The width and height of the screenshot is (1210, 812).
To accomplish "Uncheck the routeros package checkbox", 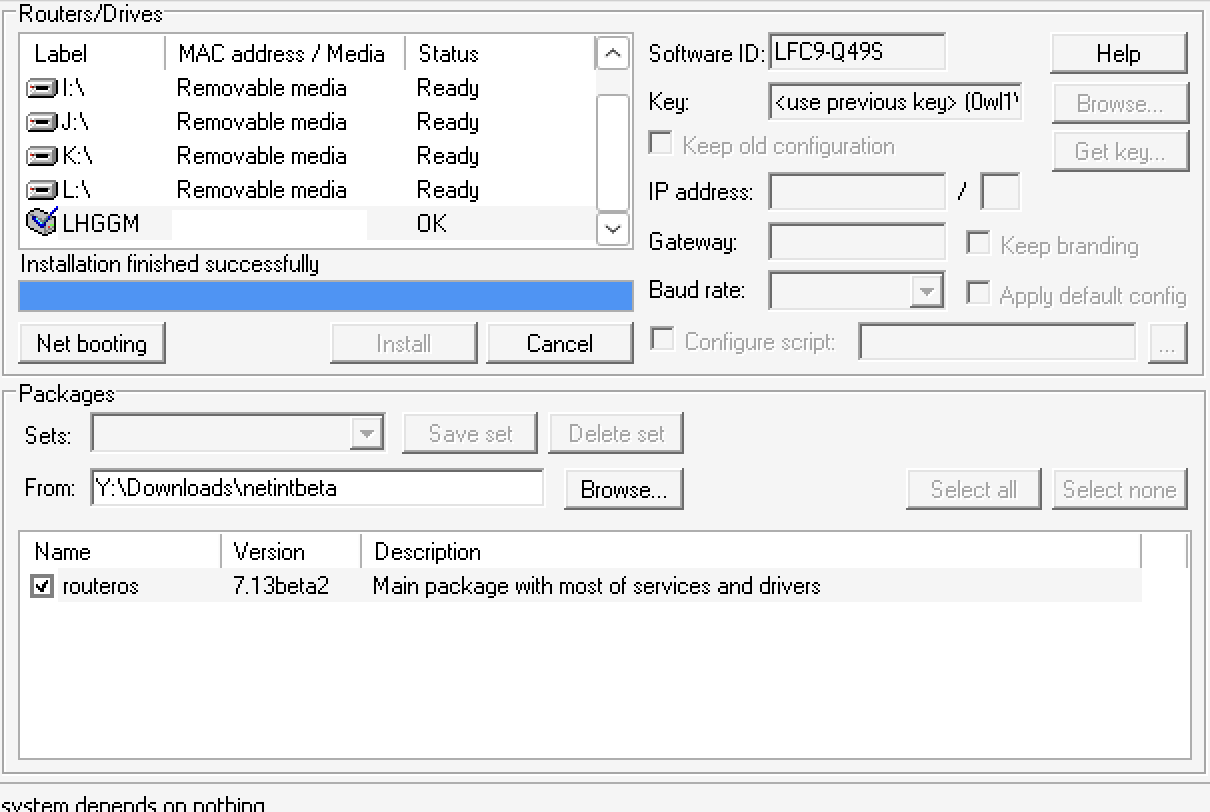I will point(41,586).
